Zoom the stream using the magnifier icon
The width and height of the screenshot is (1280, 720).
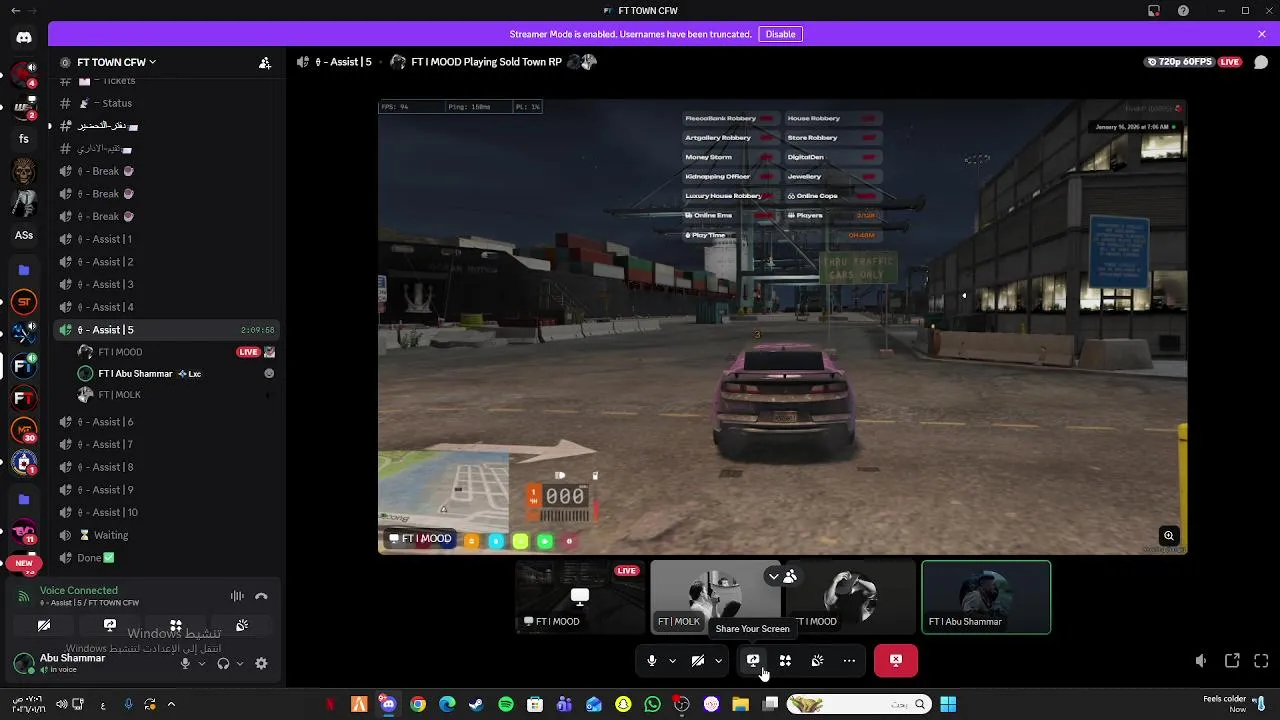pos(1168,536)
